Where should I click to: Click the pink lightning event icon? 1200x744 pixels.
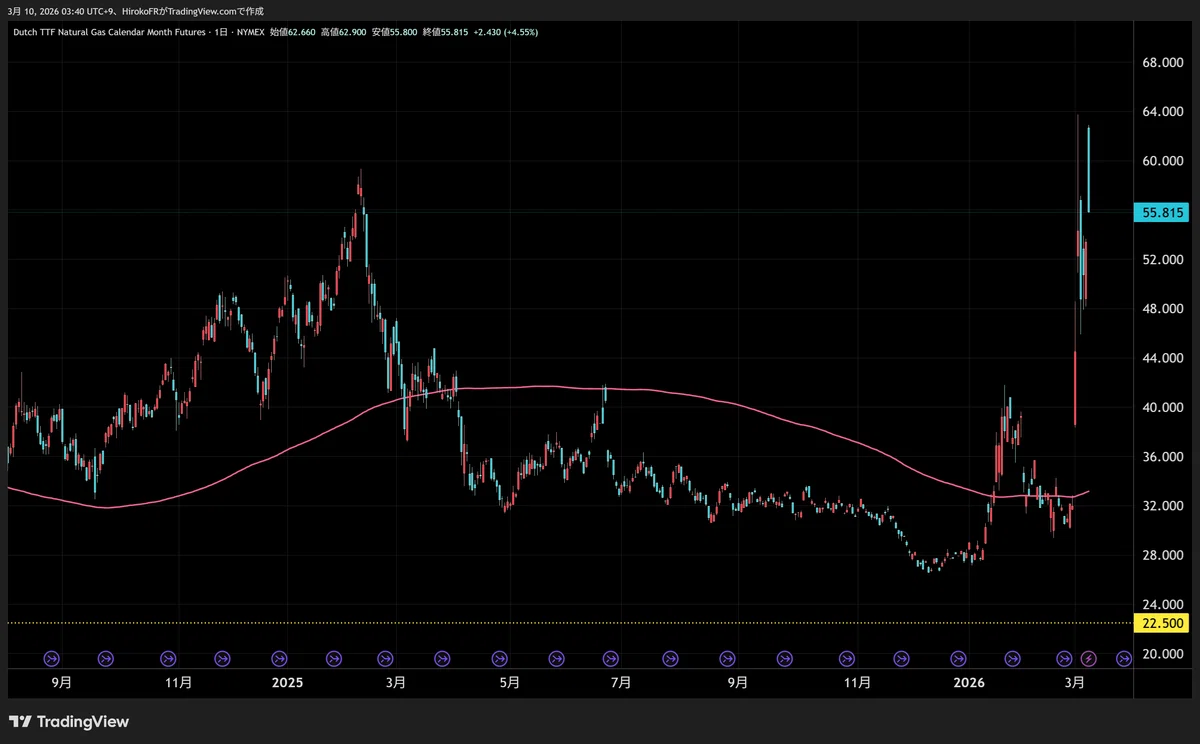click(x=1090, y=658)
